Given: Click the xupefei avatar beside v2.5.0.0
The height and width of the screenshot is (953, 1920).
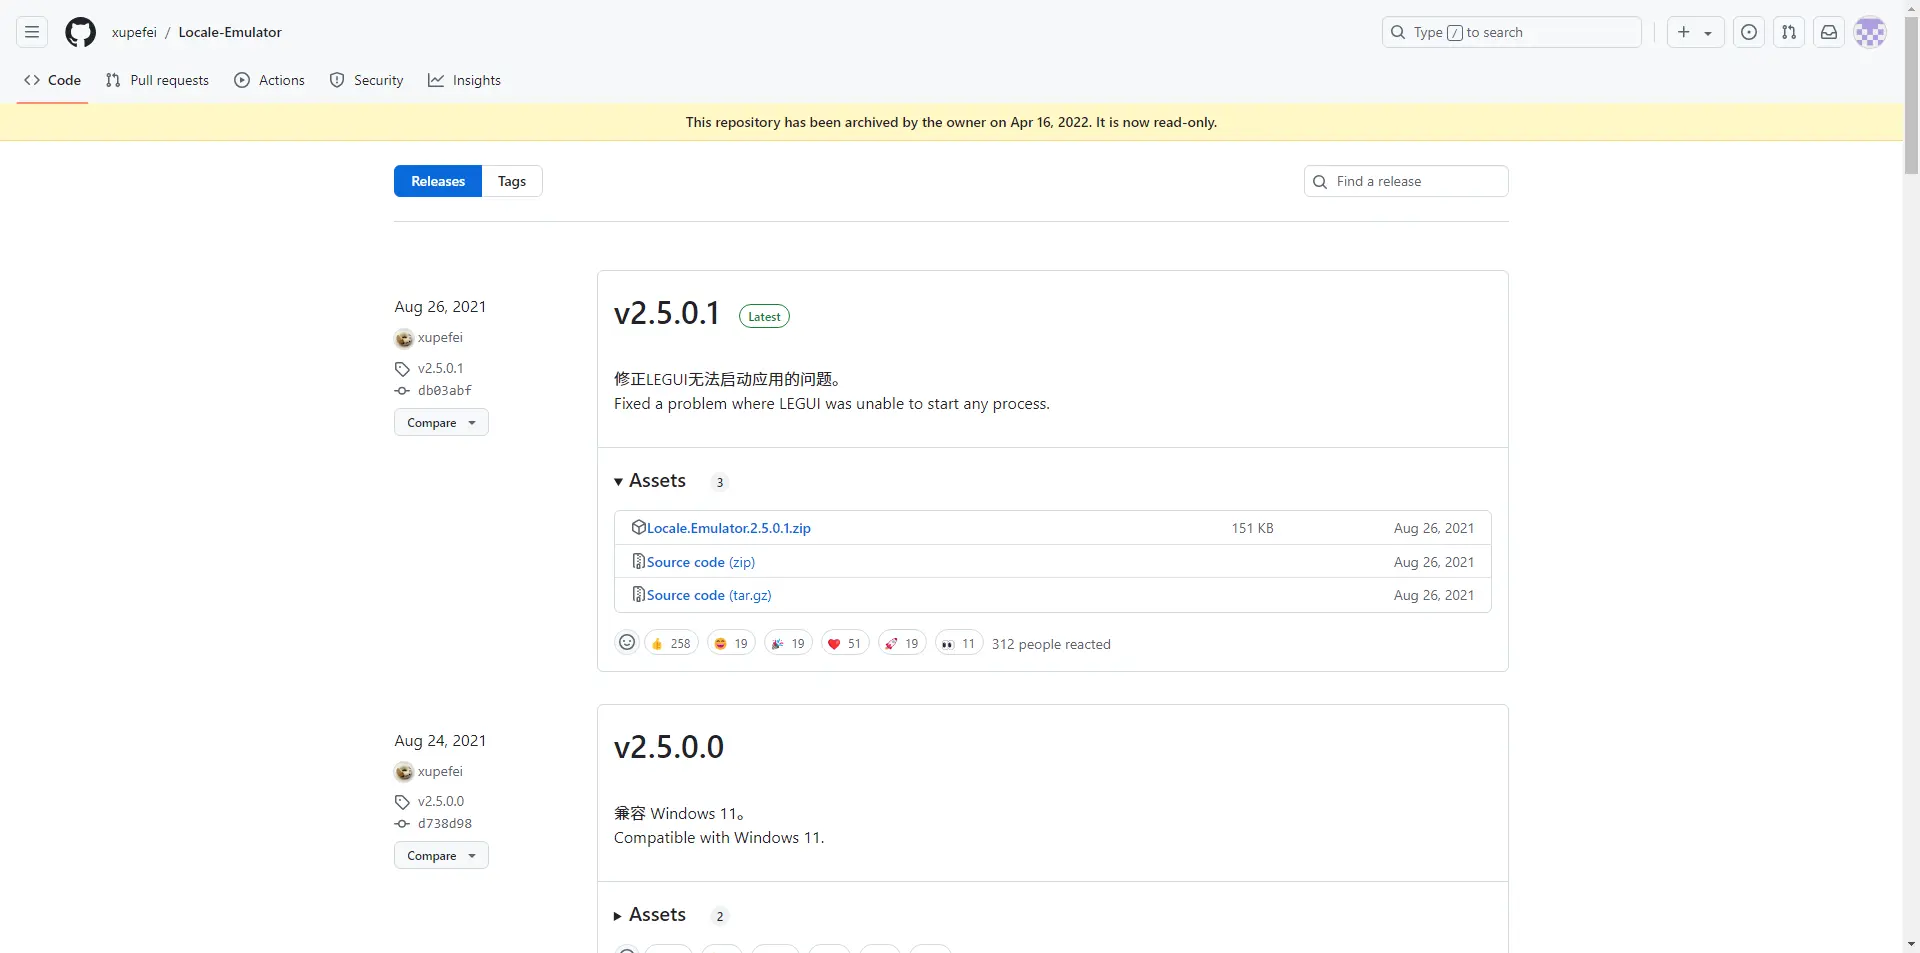Looking at the screenshot, I should (x=404, y=772).
